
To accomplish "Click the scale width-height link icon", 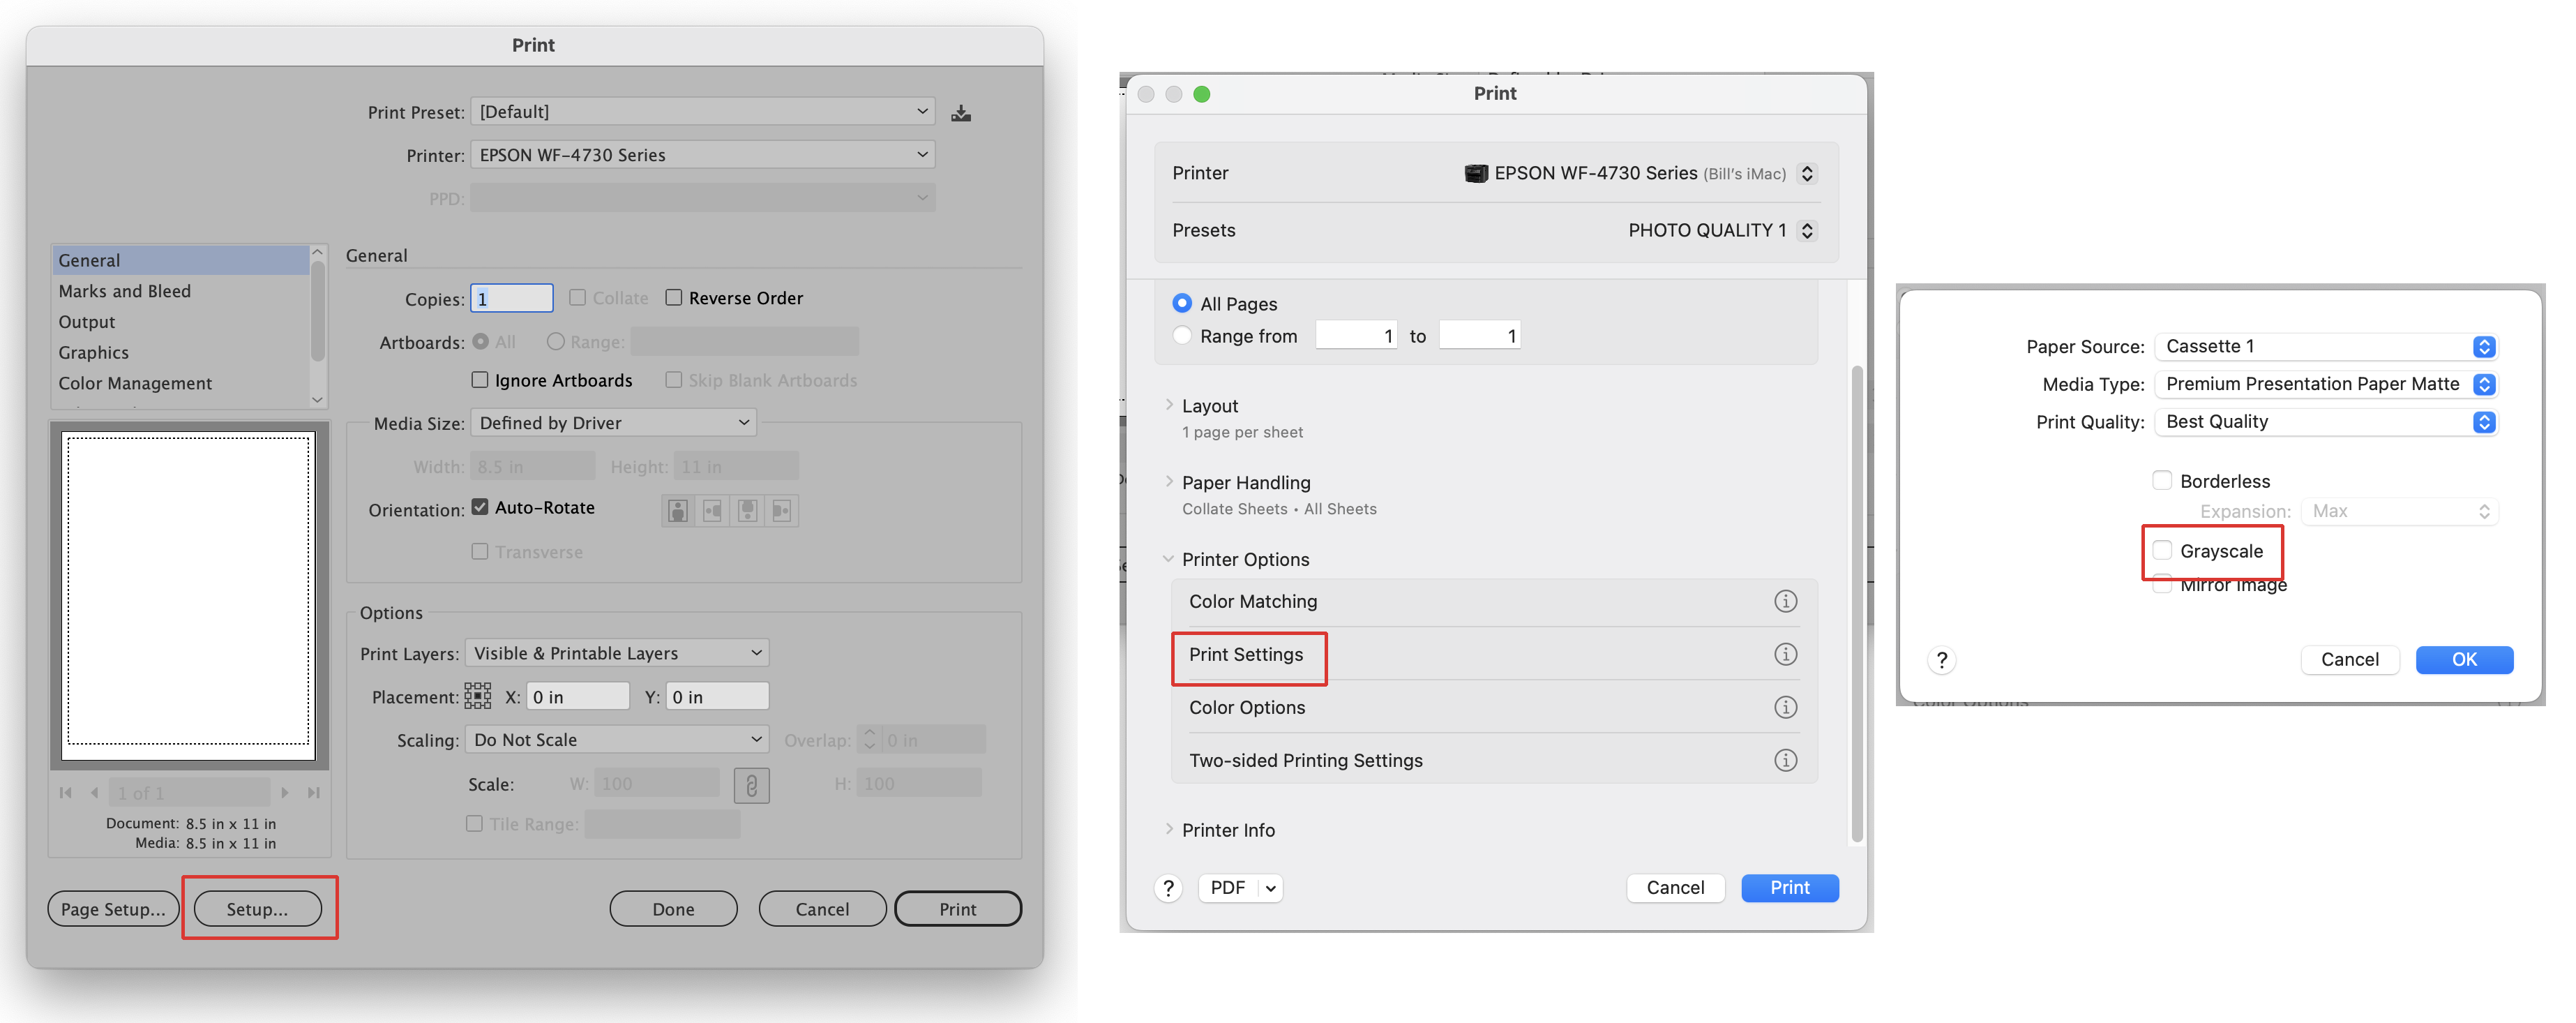I will (752, 784).
